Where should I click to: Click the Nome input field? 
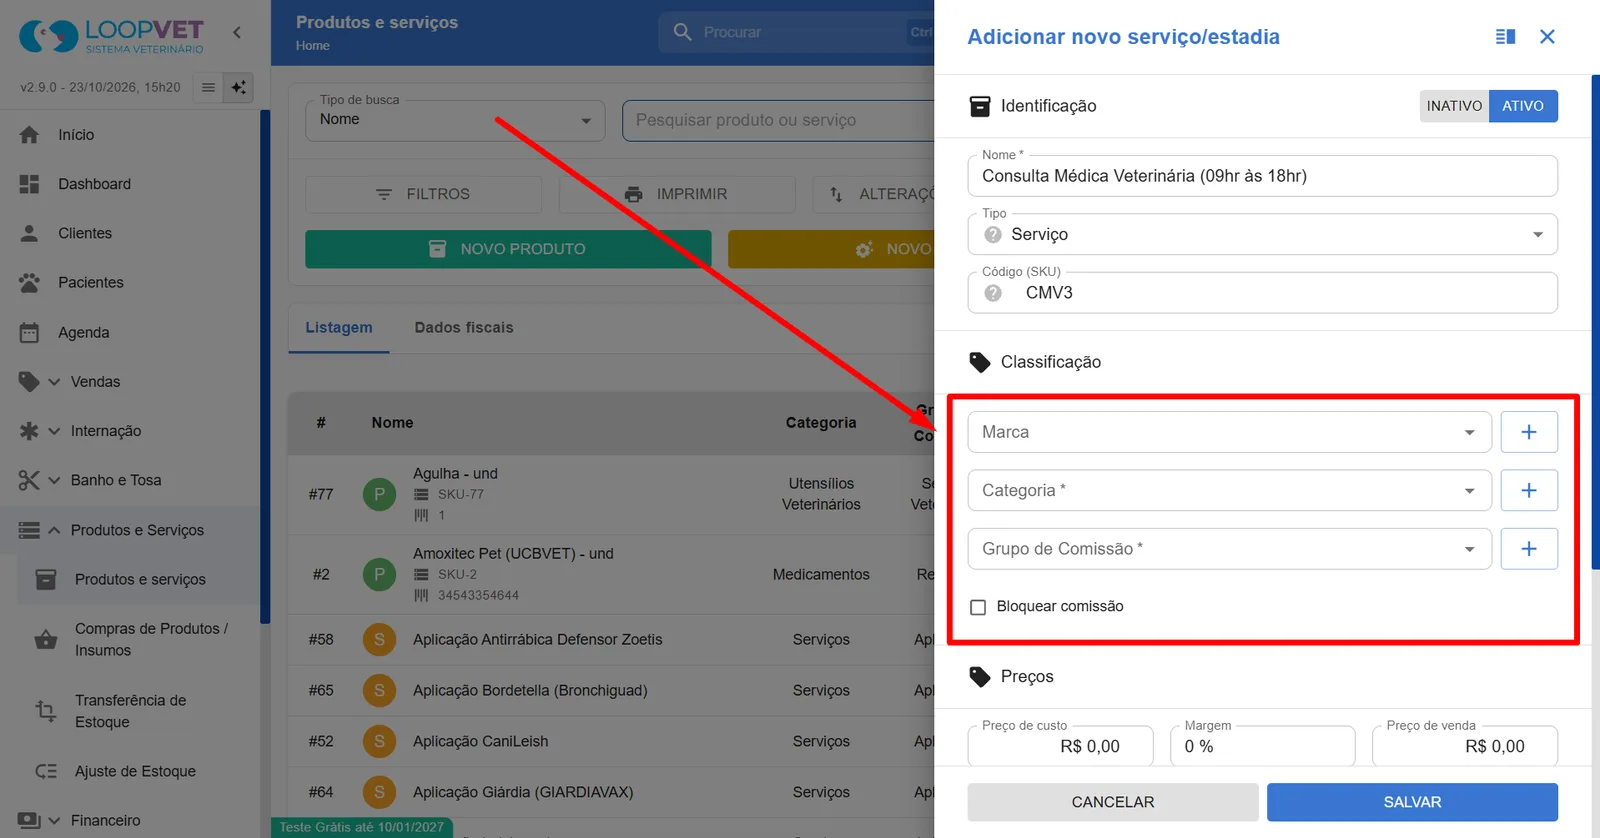click(1262, 176)
